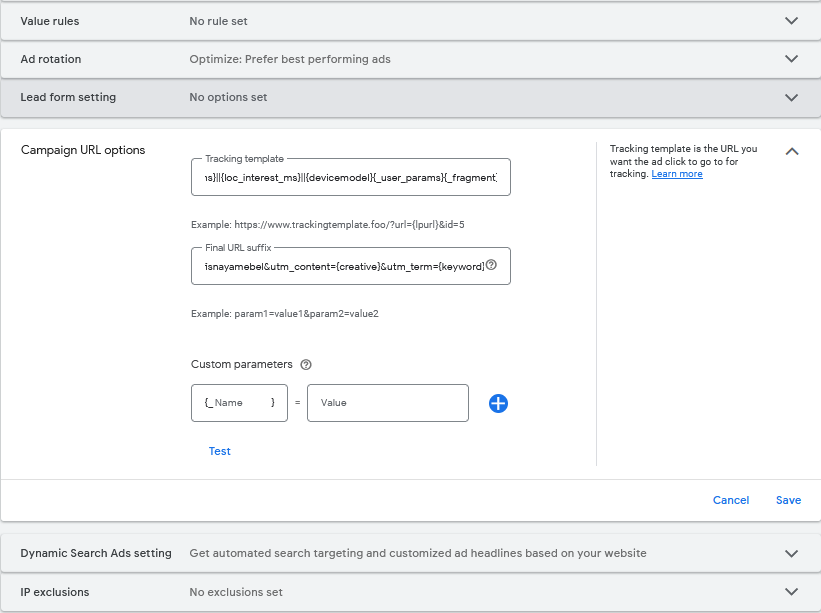Image resolution: width=821 pixels, height=613 pixels.
Task: Expand the Value rules section chevron
Action: coord(792,21)
